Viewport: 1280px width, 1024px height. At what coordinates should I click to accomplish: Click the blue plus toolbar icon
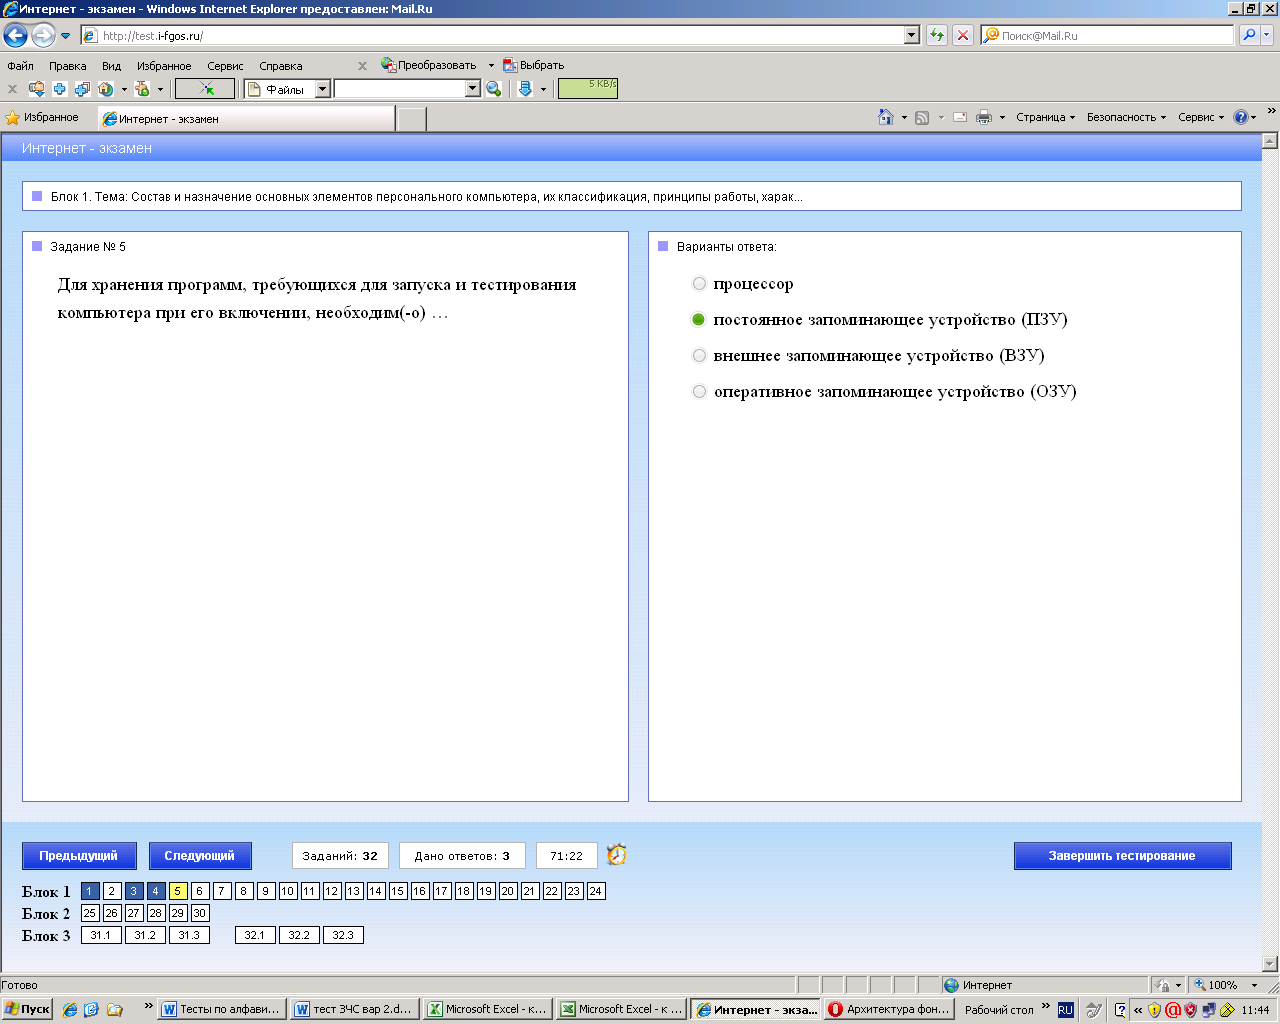click(x=59, y=89)
